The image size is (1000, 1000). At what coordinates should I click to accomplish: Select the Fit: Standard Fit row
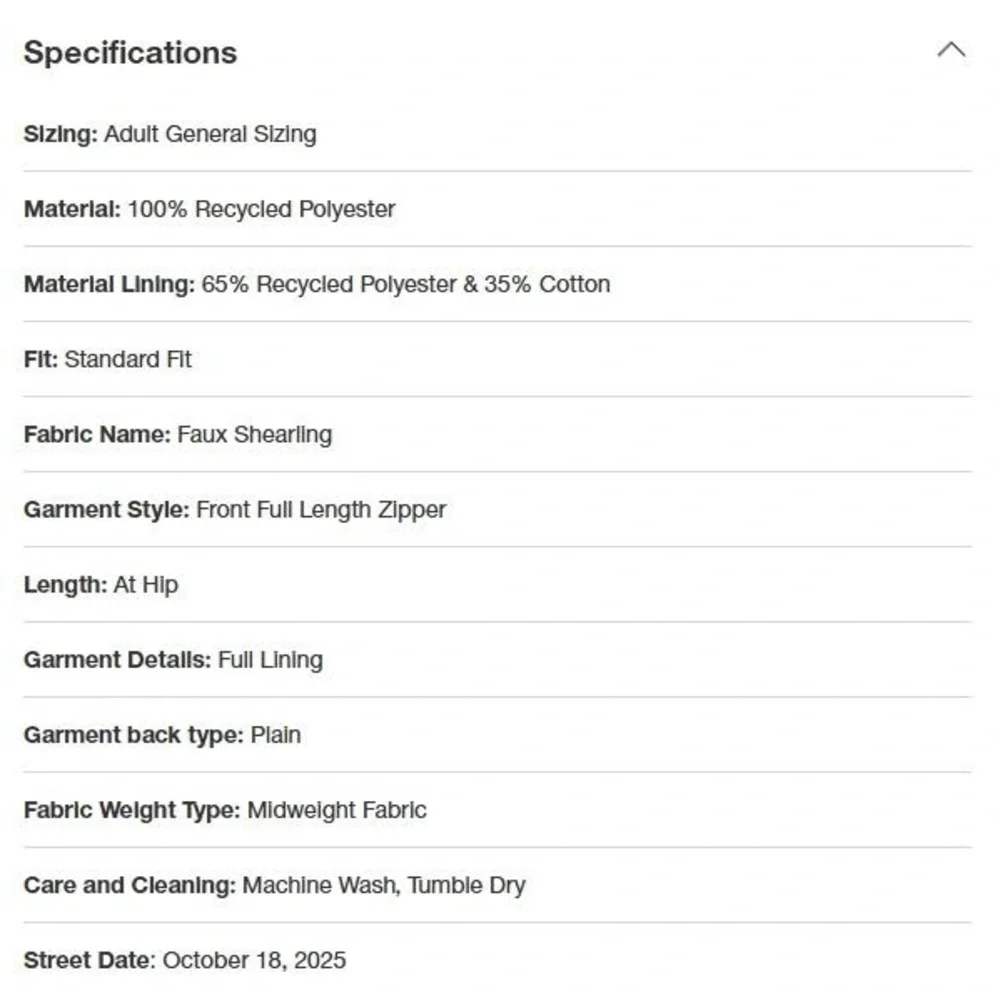(x=497, y=360)
